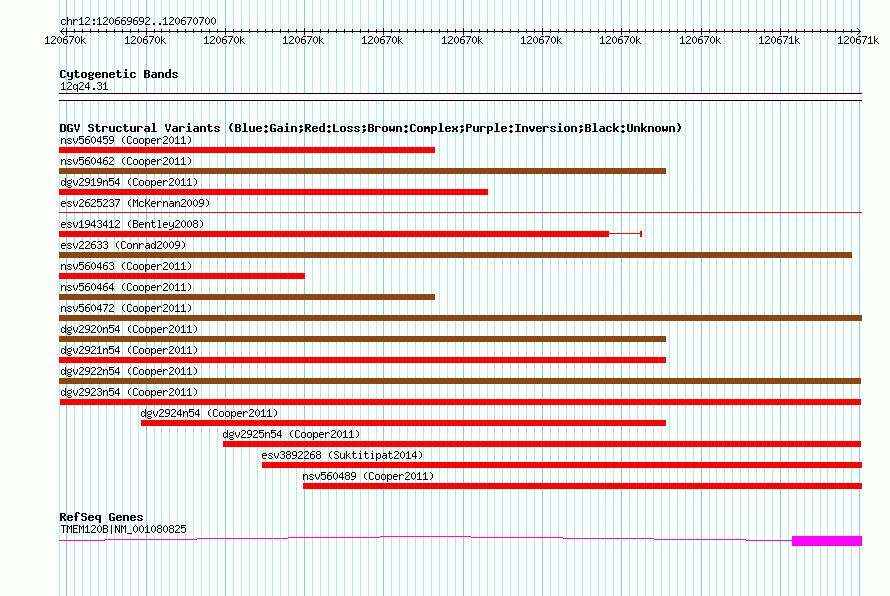Select the short red nsv560463 bar
Viewport: 890px width, 596px height.
[182, 276]
